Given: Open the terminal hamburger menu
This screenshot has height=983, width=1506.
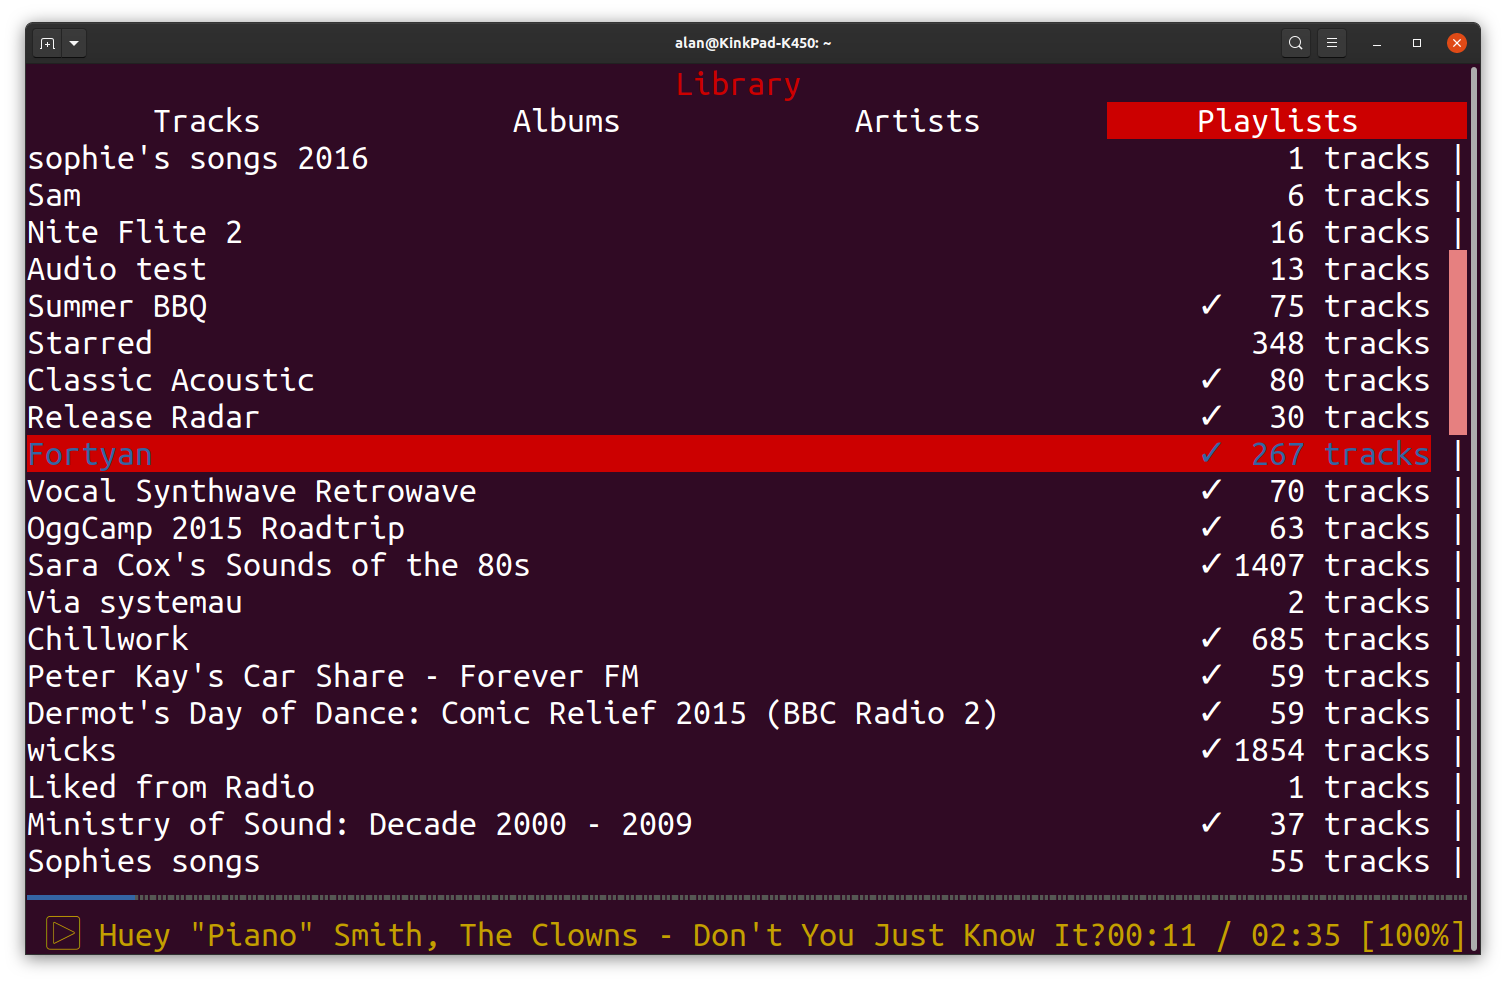Looking at the screenshot, I should [1331, 43].
